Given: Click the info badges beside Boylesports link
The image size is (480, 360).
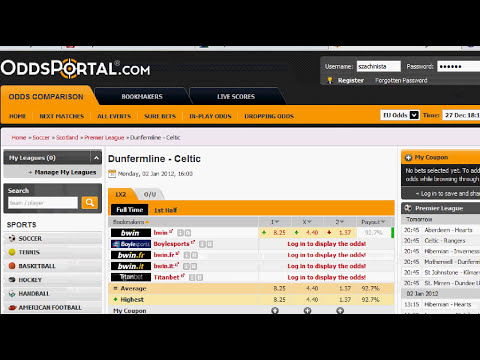Looking at the screenshot, I should 206,244.
